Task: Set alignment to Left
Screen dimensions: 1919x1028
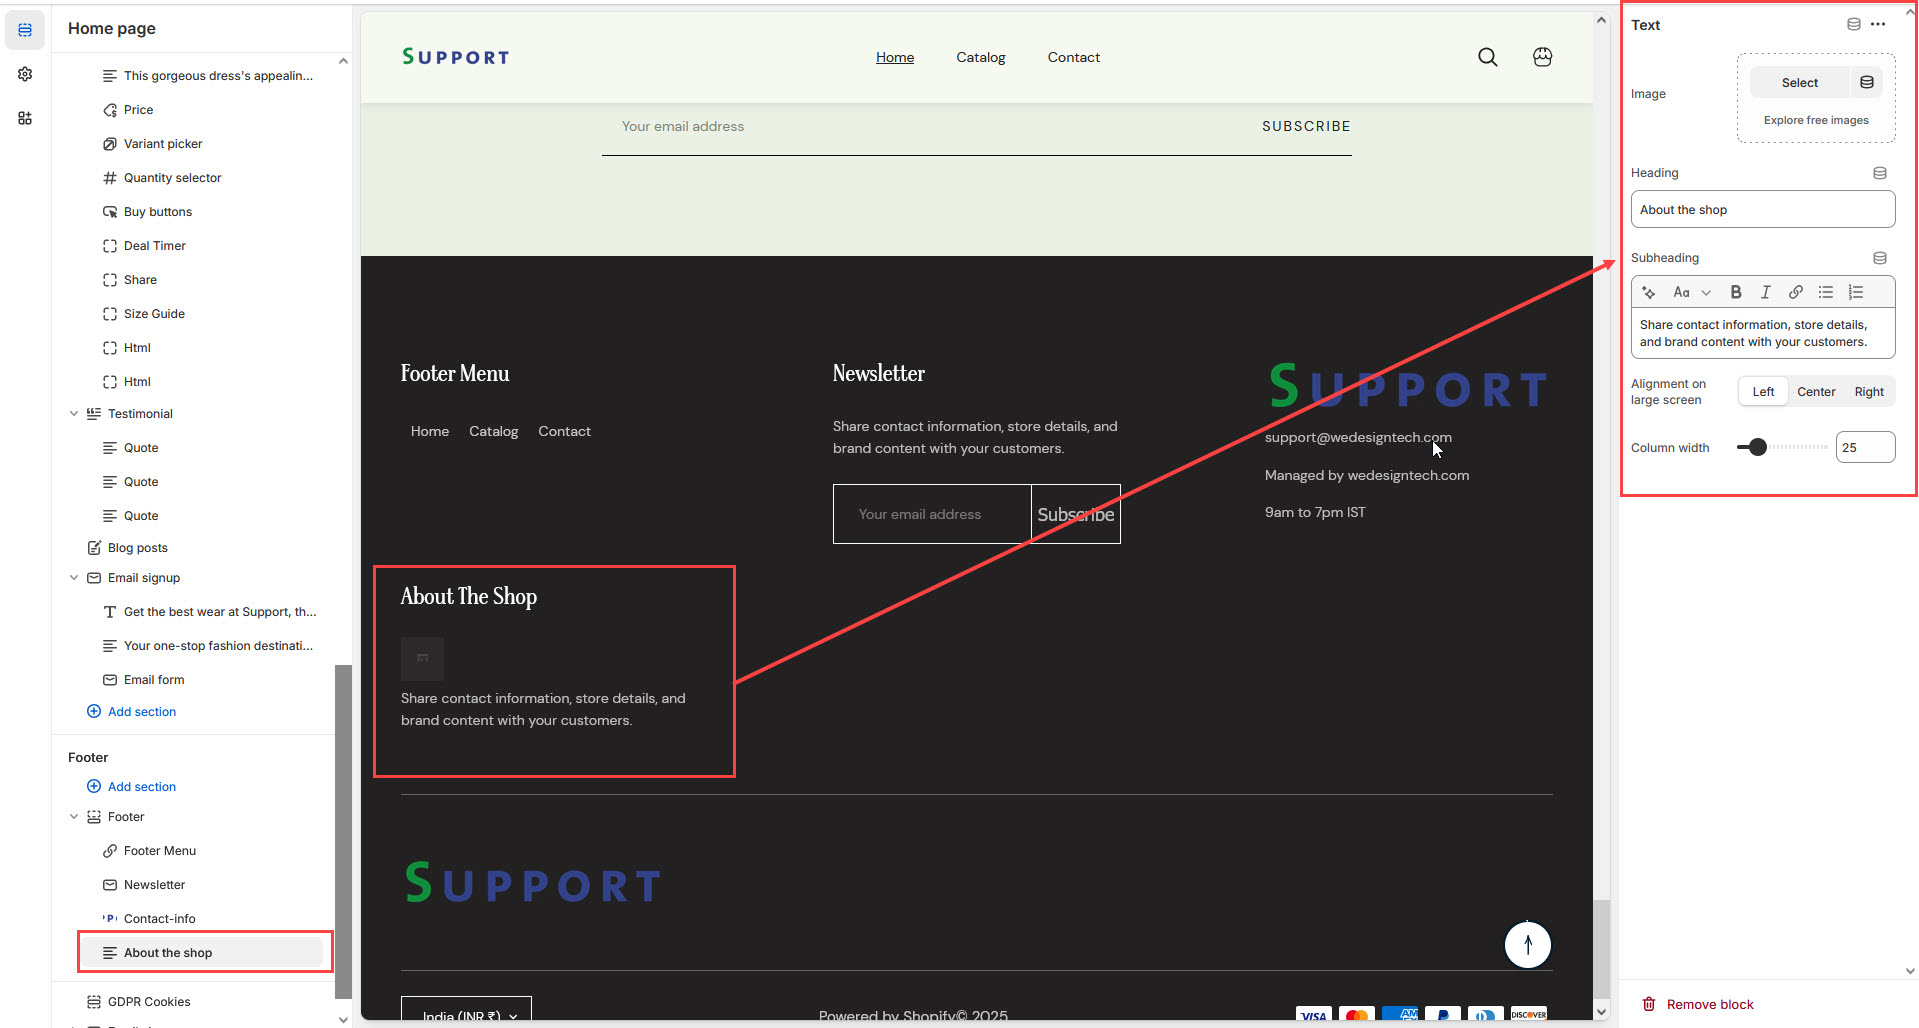Action: click(x=1763, y=392)
